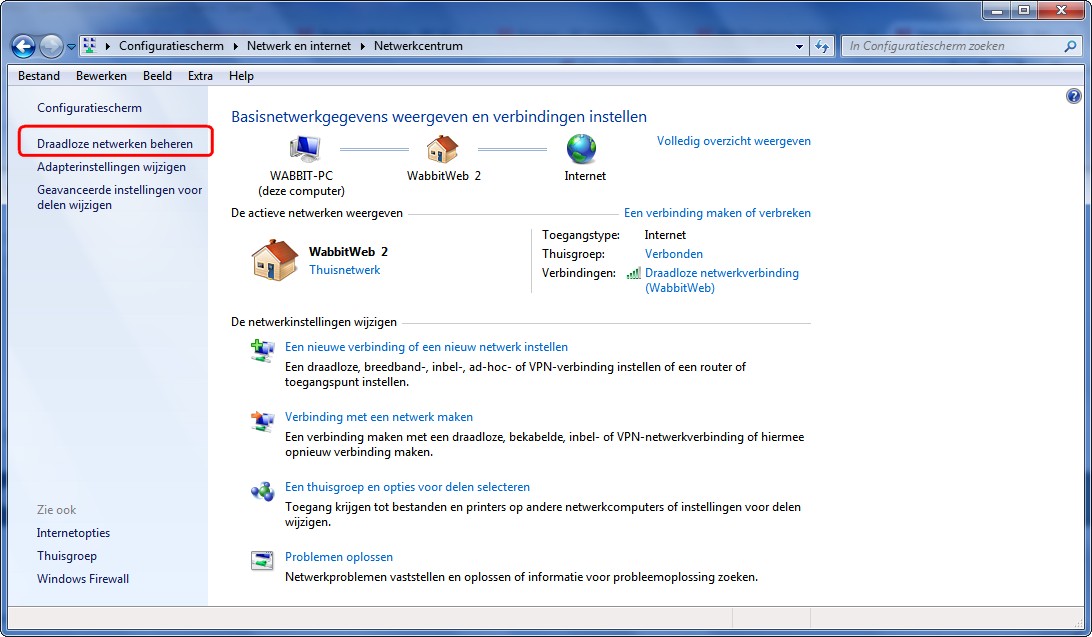Open the 'Problemen oplossen' link
The width and height of the screenshot is (1092, 637).
coord(338,557)
